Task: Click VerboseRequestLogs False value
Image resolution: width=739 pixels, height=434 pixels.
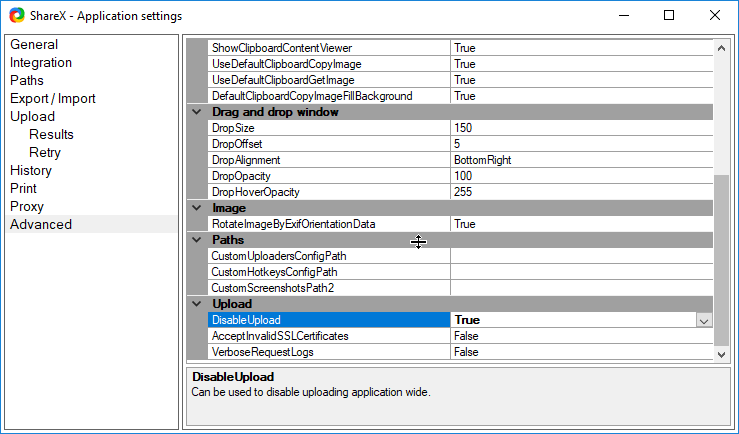Action: click(x=582, y=352)
